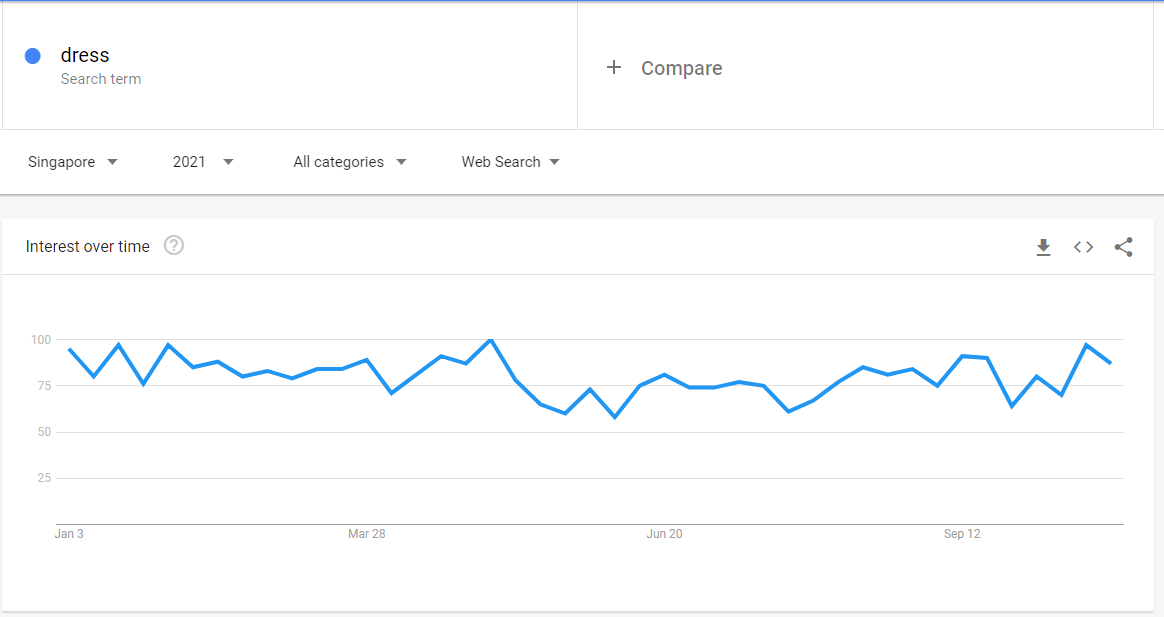Click the 100 value axis label

(x=41, y=340)
